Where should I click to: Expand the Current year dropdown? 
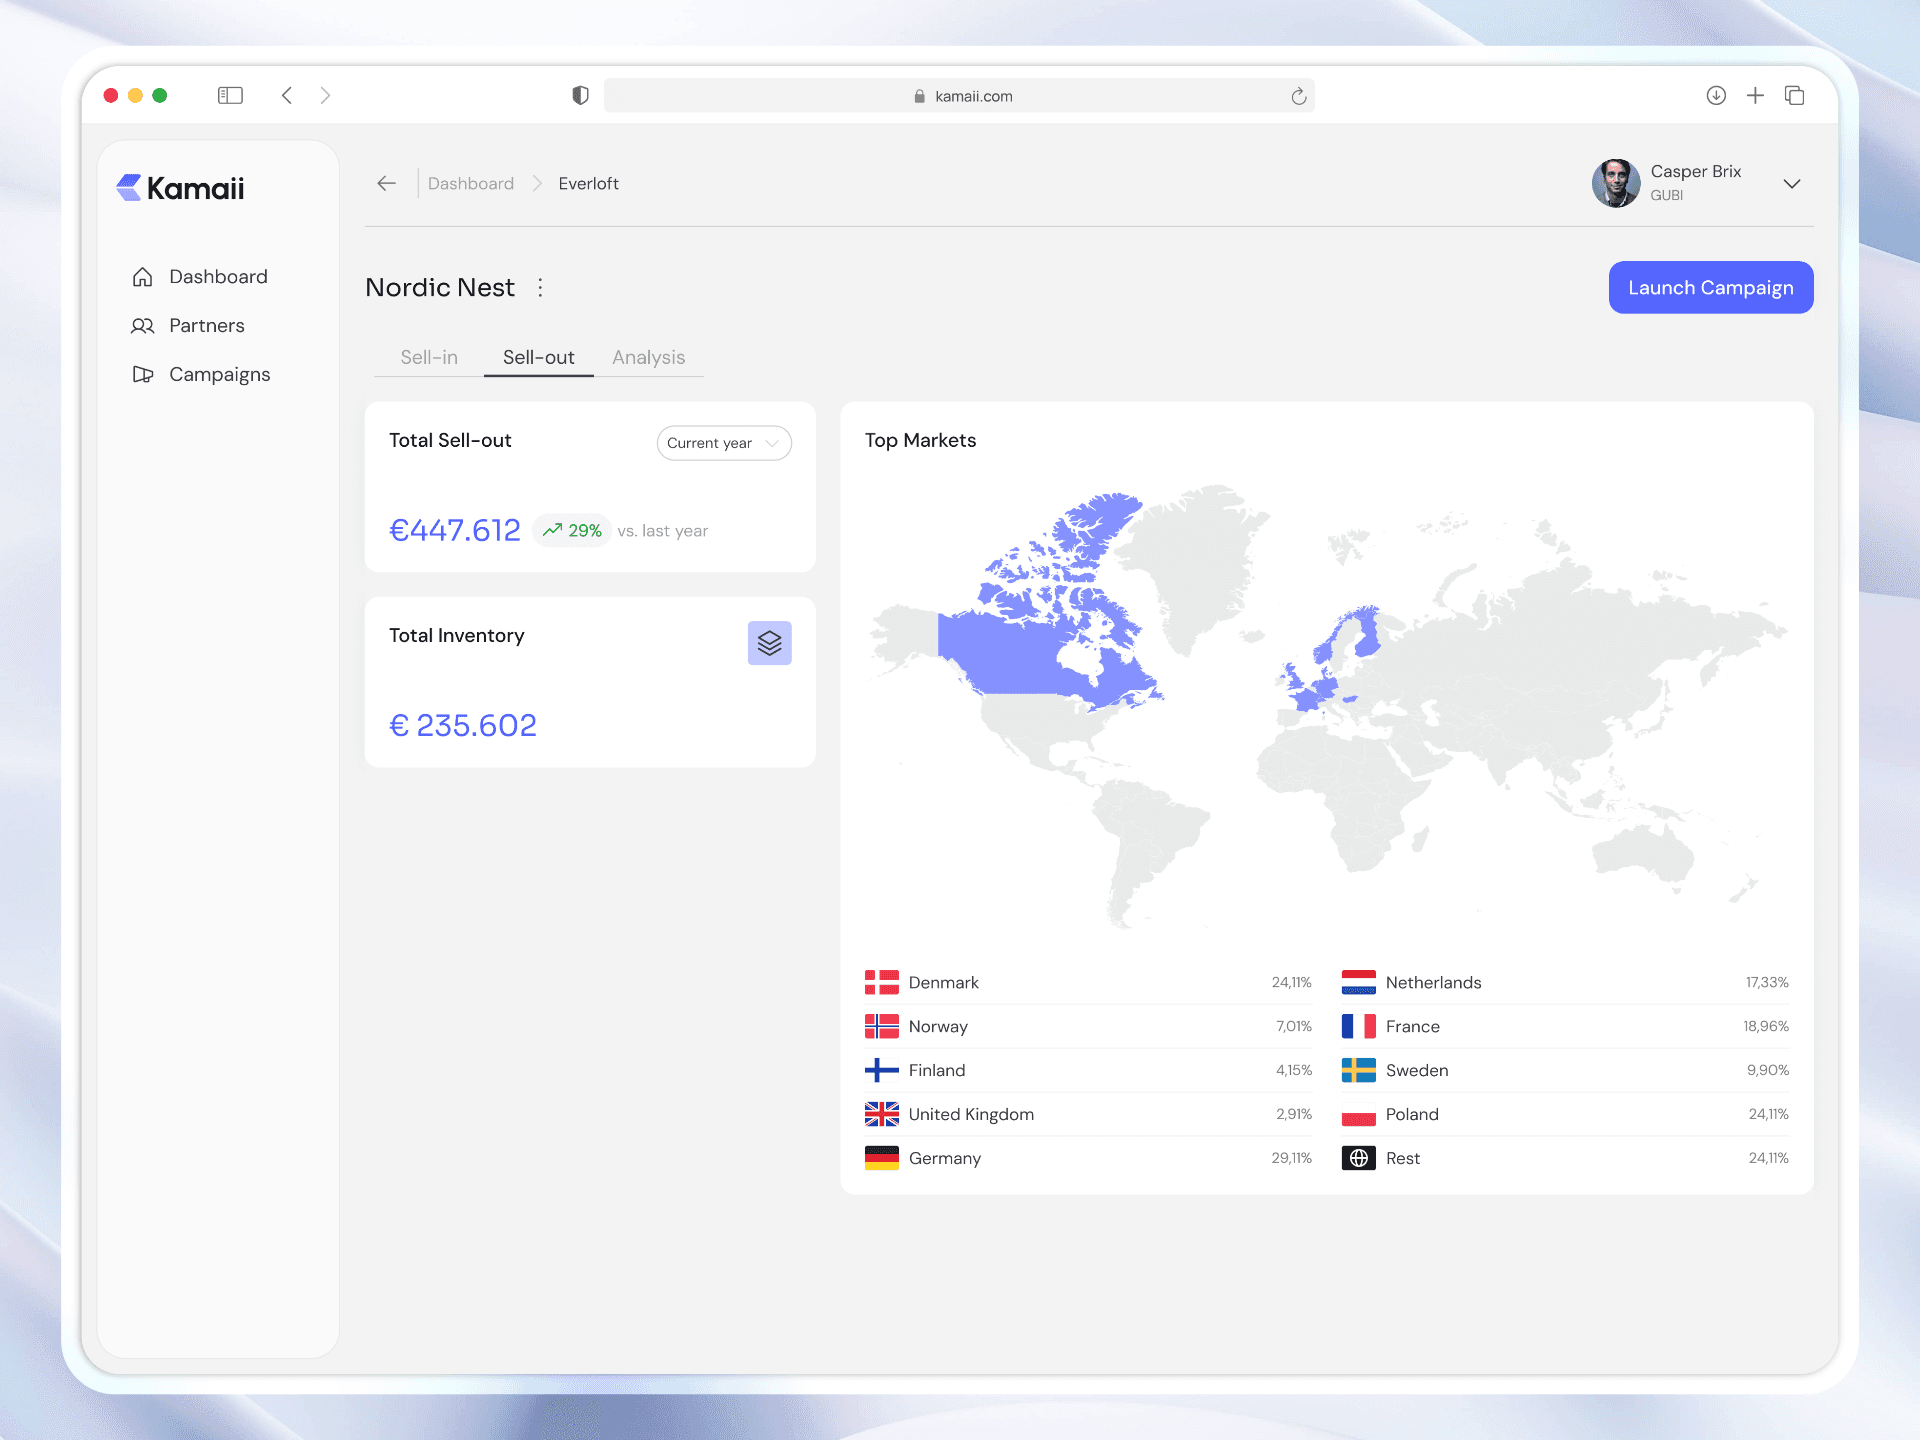(724, 443)
